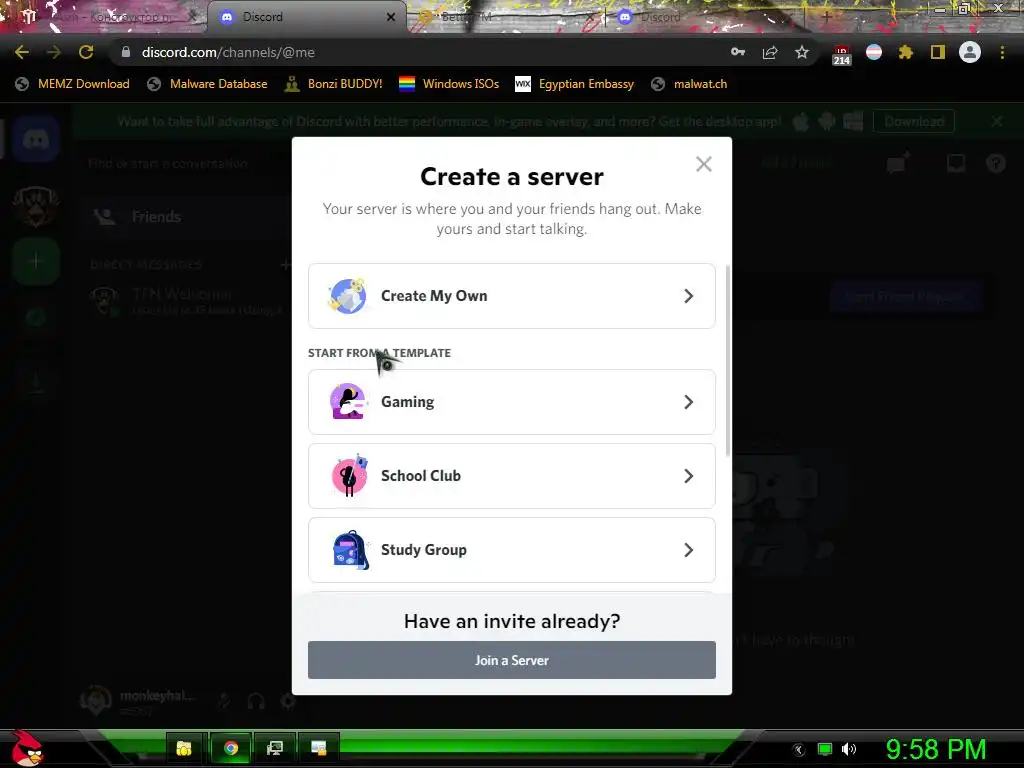Screen dimensions: 1024x768
Task: Open Discord user settings gear
Action: [x=288, y=702]
